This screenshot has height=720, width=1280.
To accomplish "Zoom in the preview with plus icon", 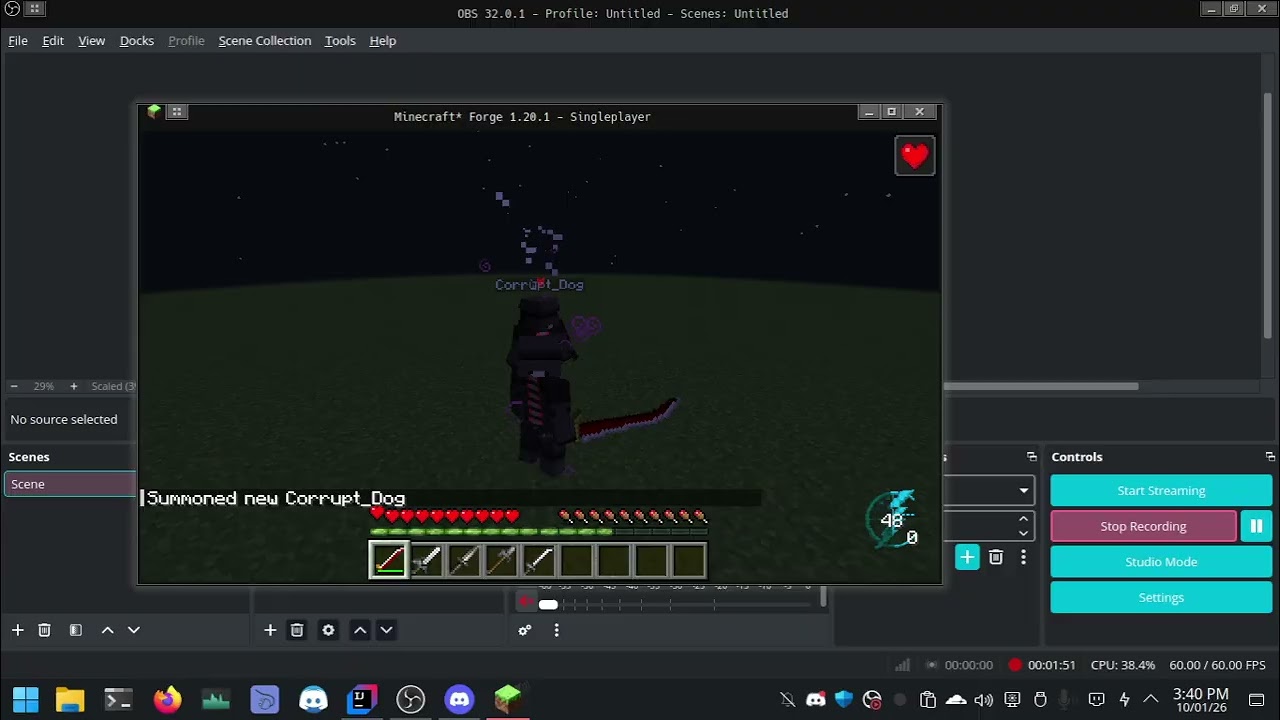I will pos(73,386).
